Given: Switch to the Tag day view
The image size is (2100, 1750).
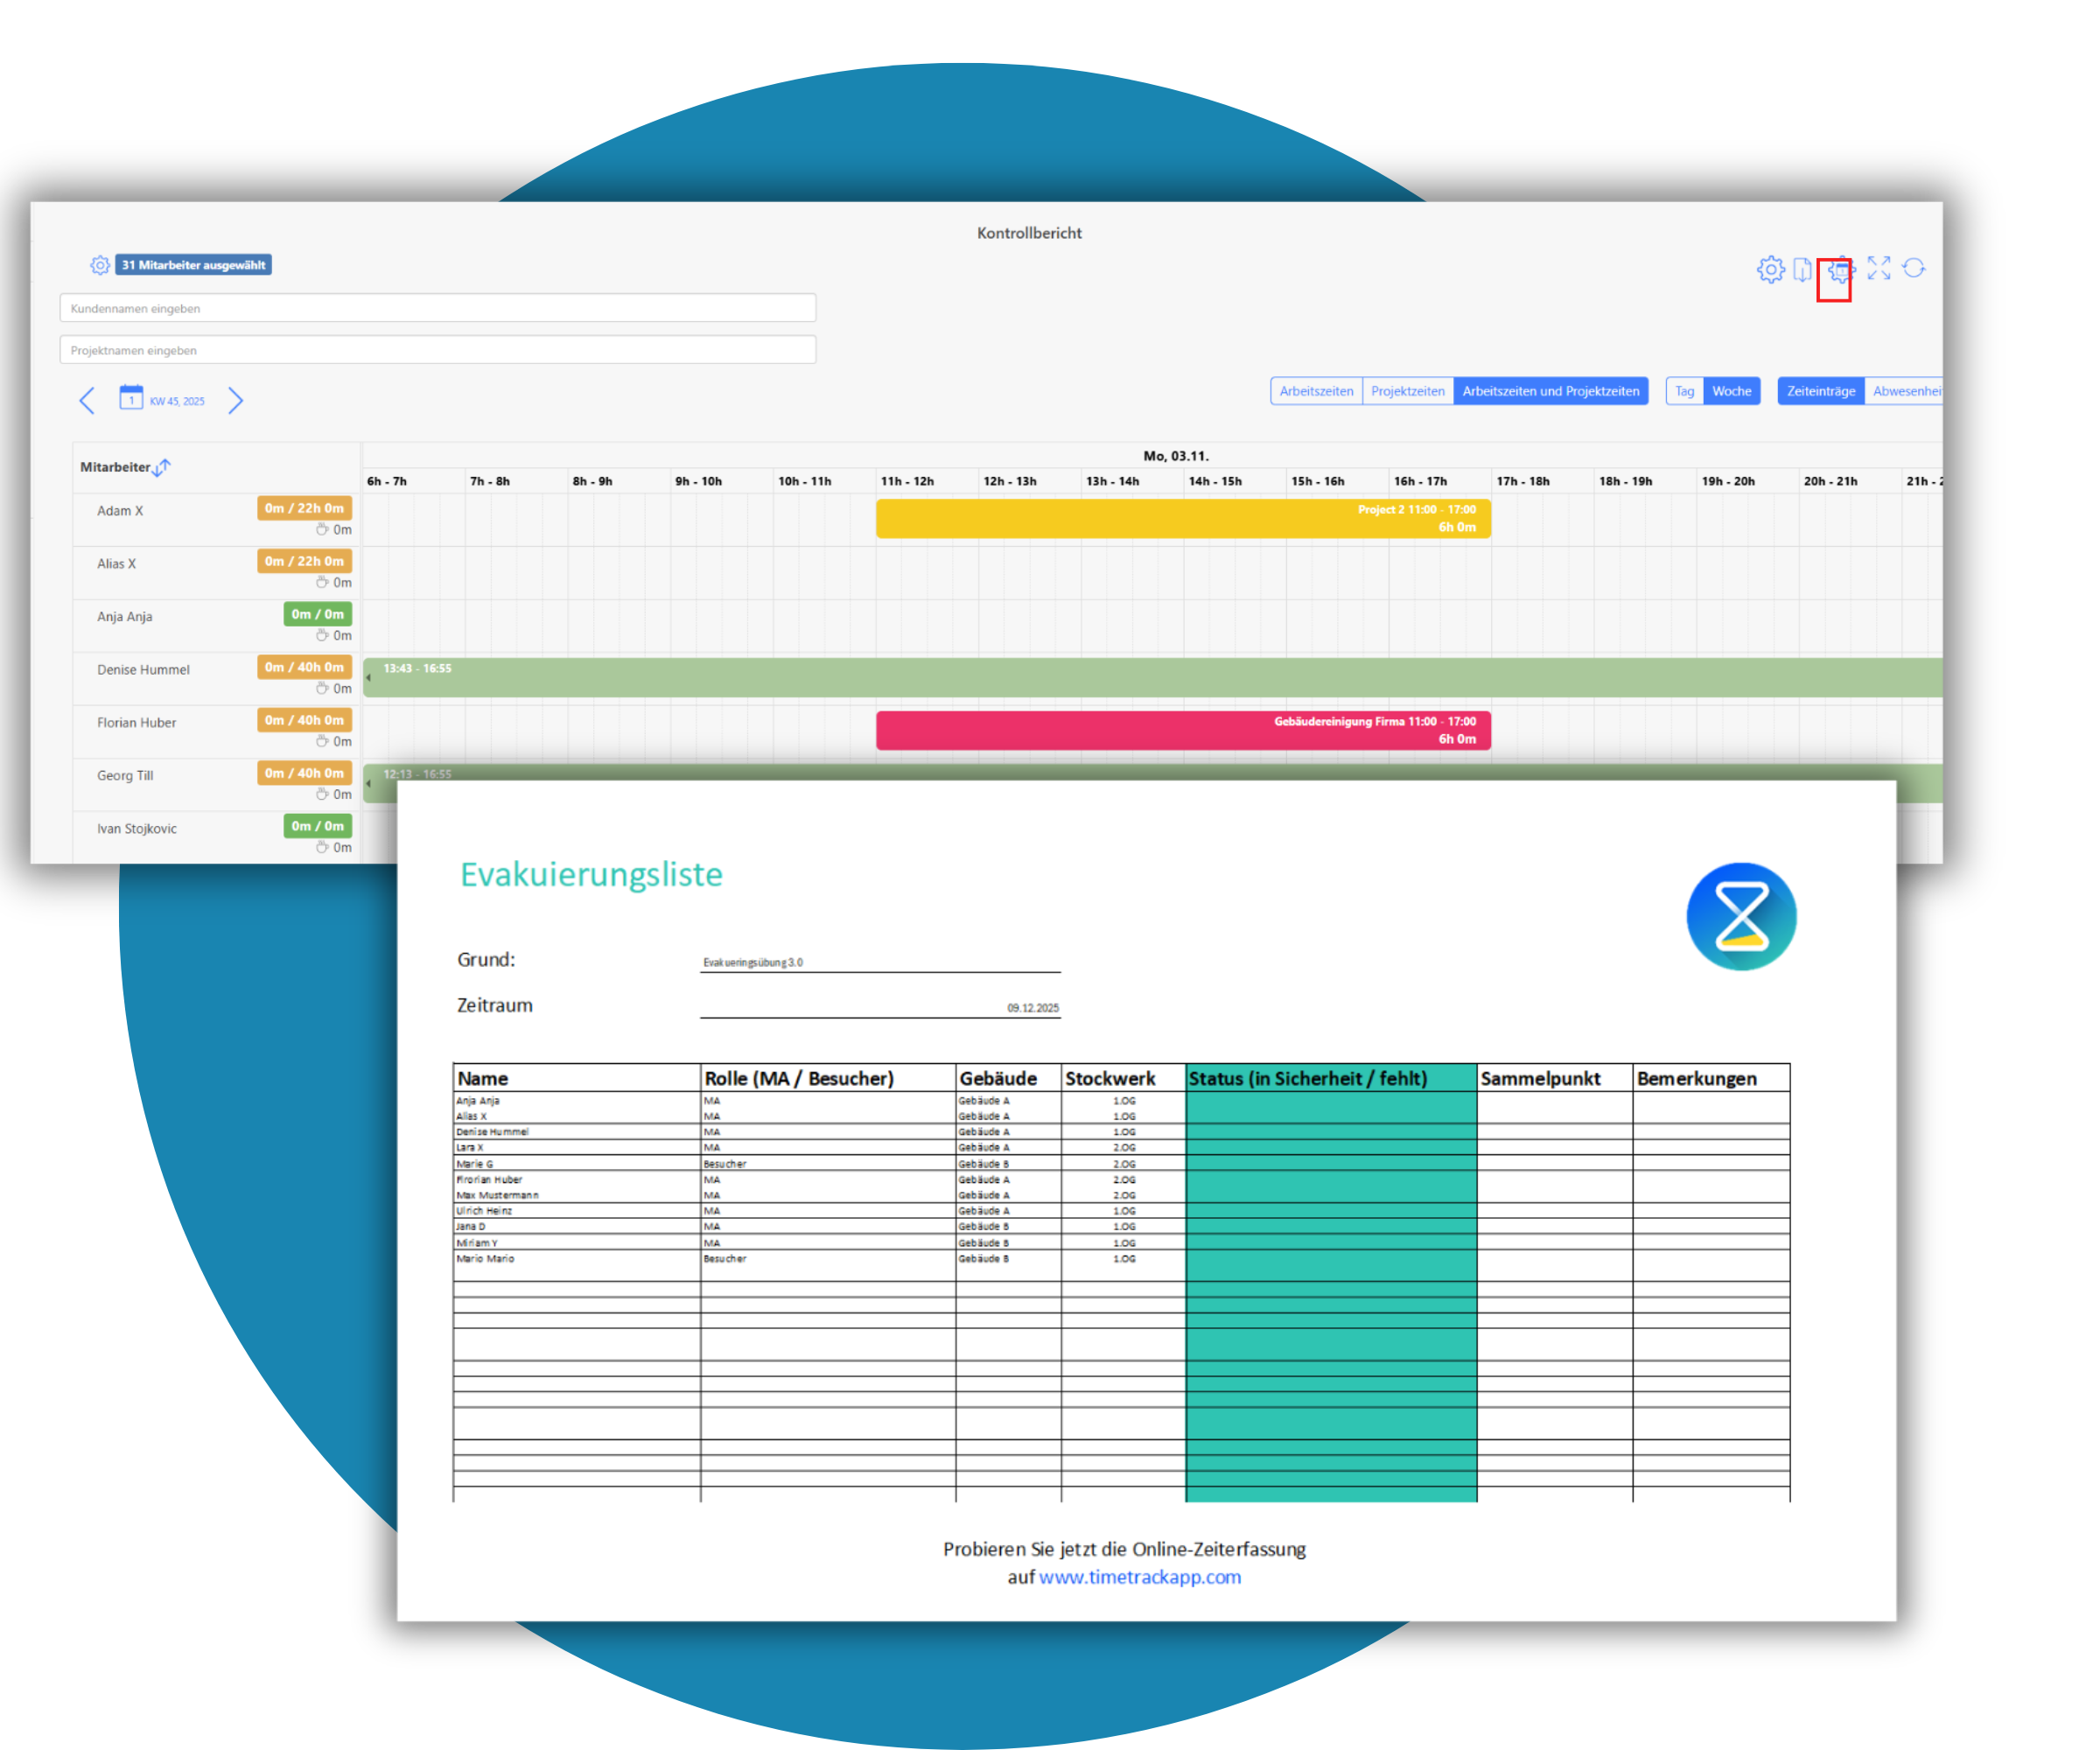Looking at the screenshot, I should [1684, 391].
